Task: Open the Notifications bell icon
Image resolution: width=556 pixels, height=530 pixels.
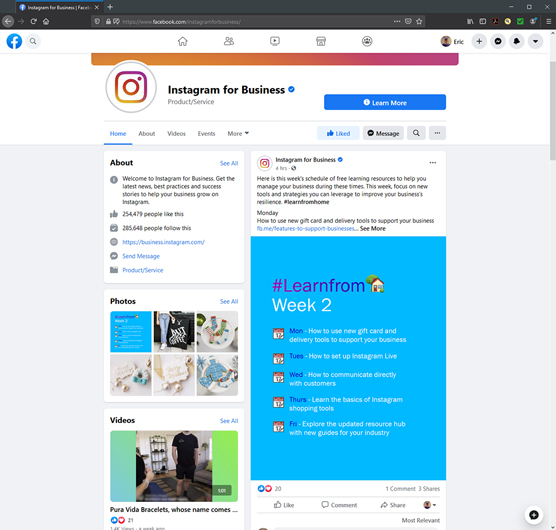Action: pos(517,41)
